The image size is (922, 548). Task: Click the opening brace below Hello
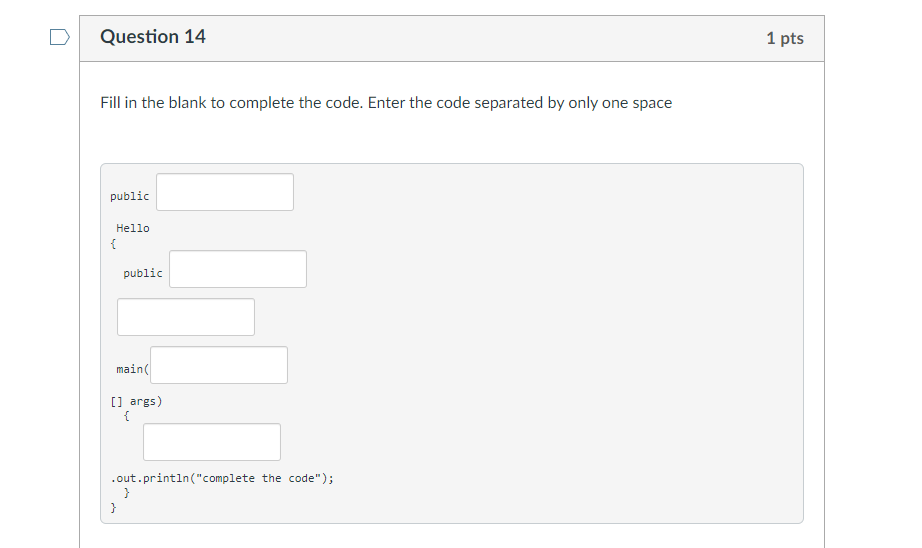point(113,243)
